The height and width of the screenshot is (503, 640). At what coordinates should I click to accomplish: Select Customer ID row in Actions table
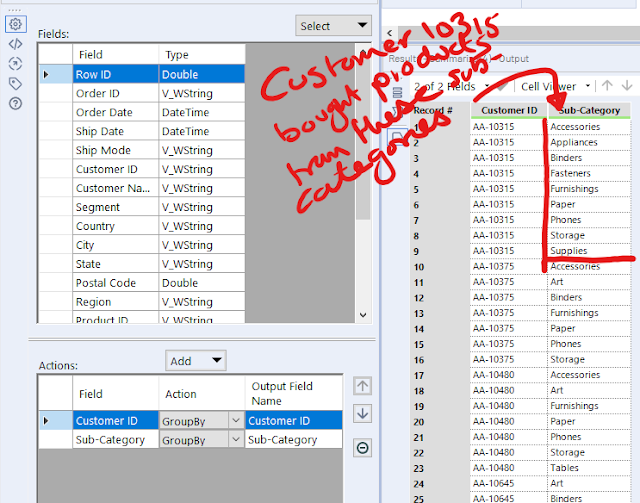[190, 421]
